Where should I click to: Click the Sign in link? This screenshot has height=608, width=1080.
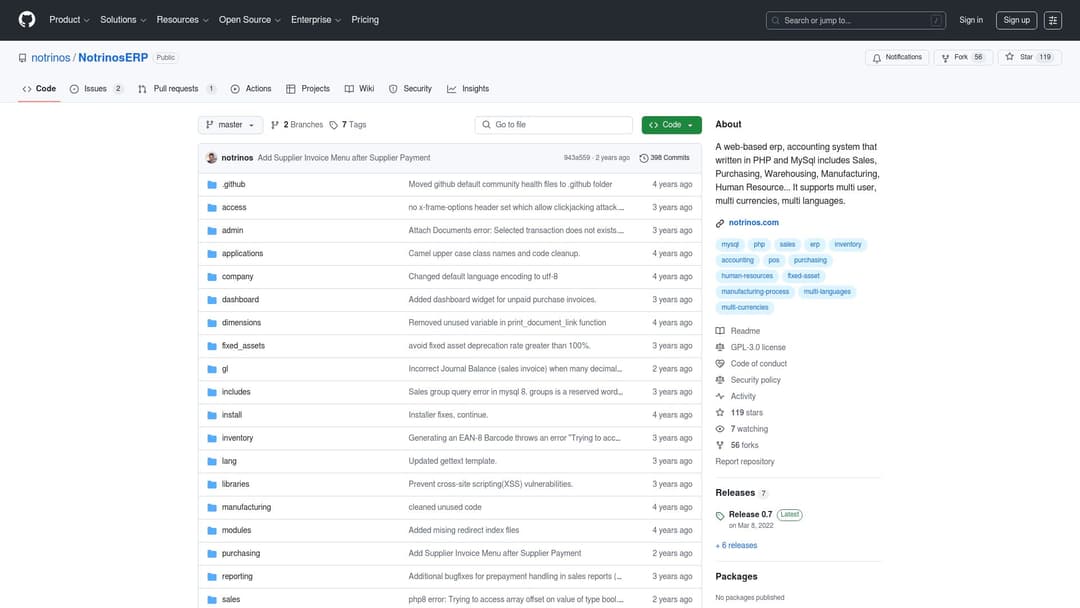pyautogui.click(x=970, y=20)
